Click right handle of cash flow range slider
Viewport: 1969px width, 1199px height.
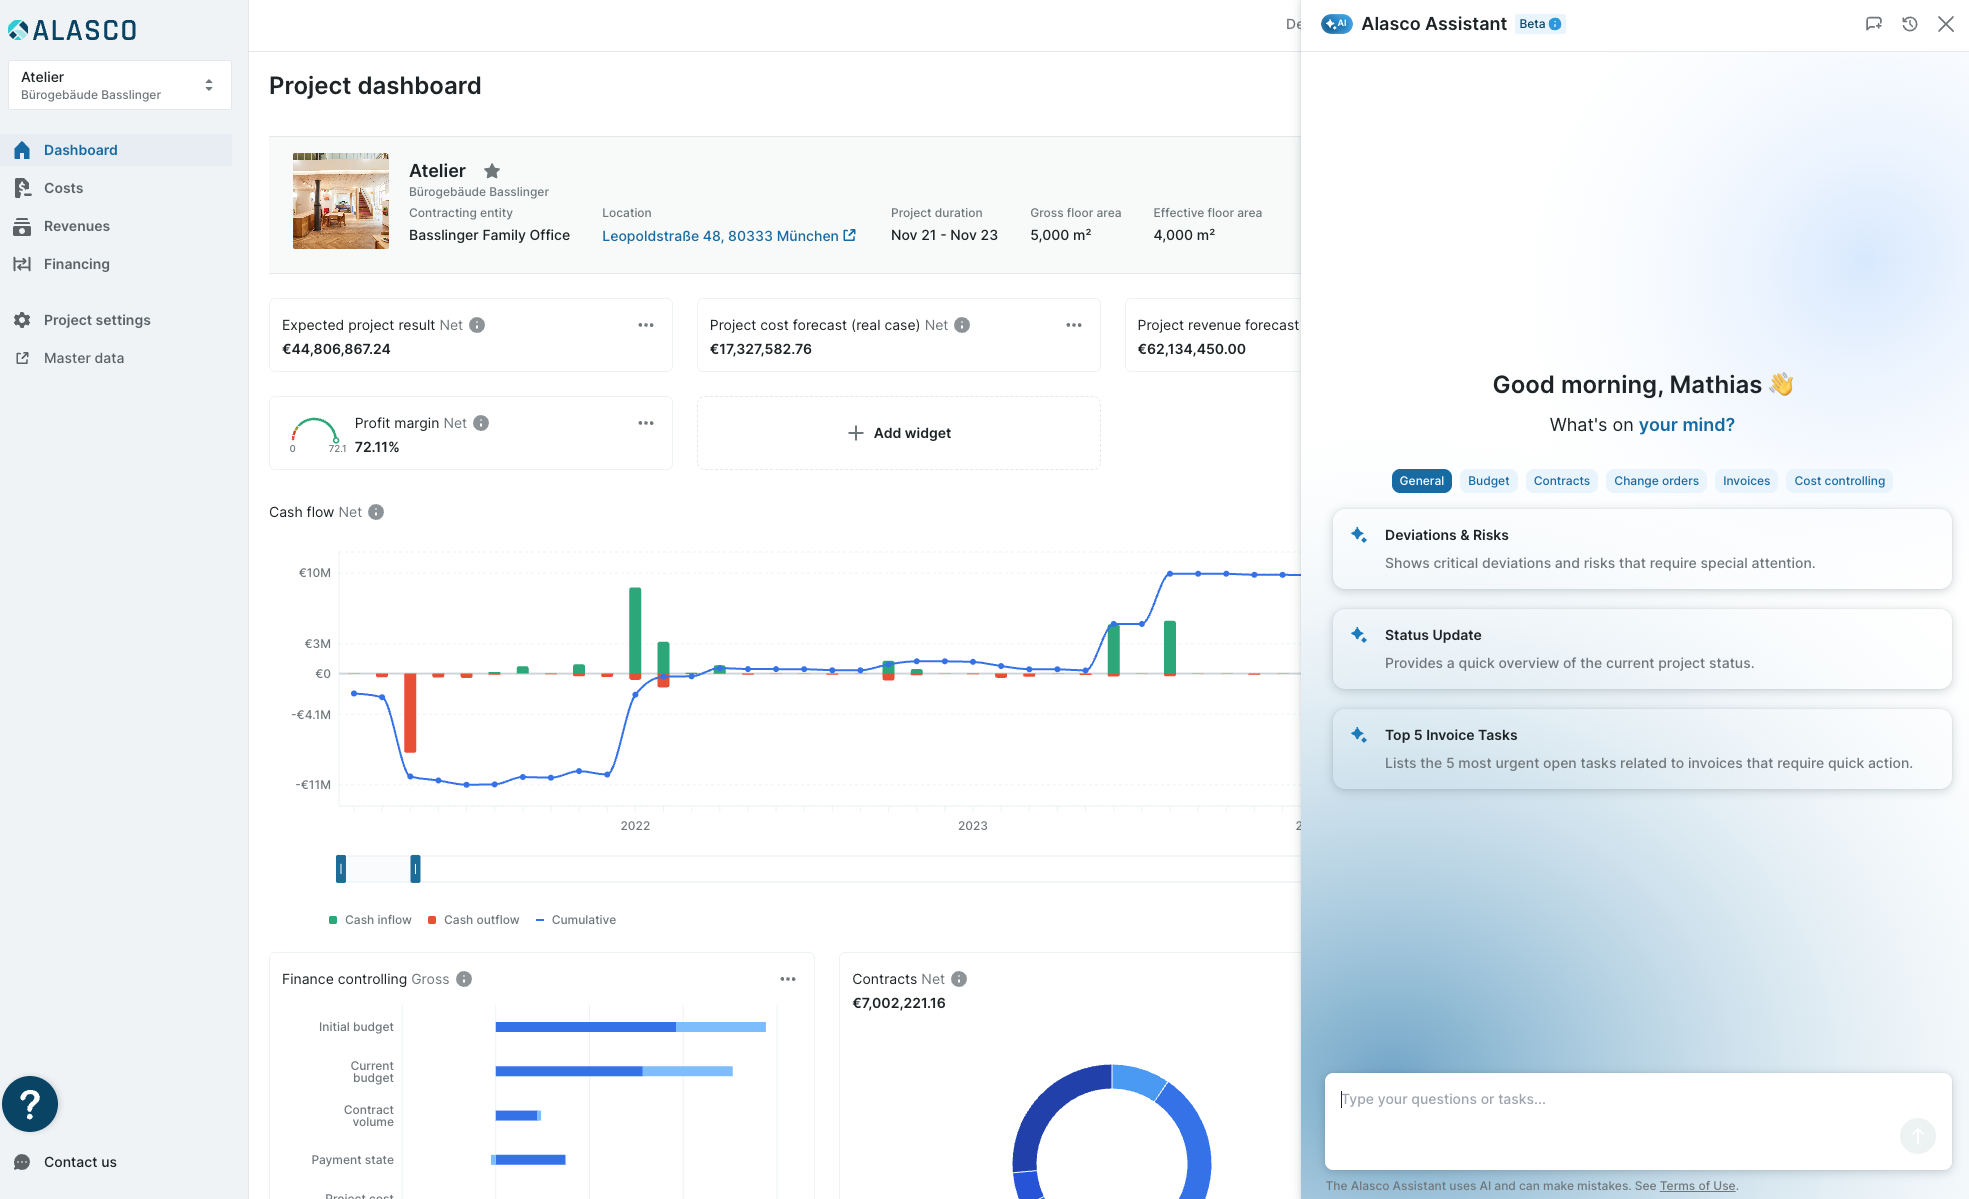[415, 869]
